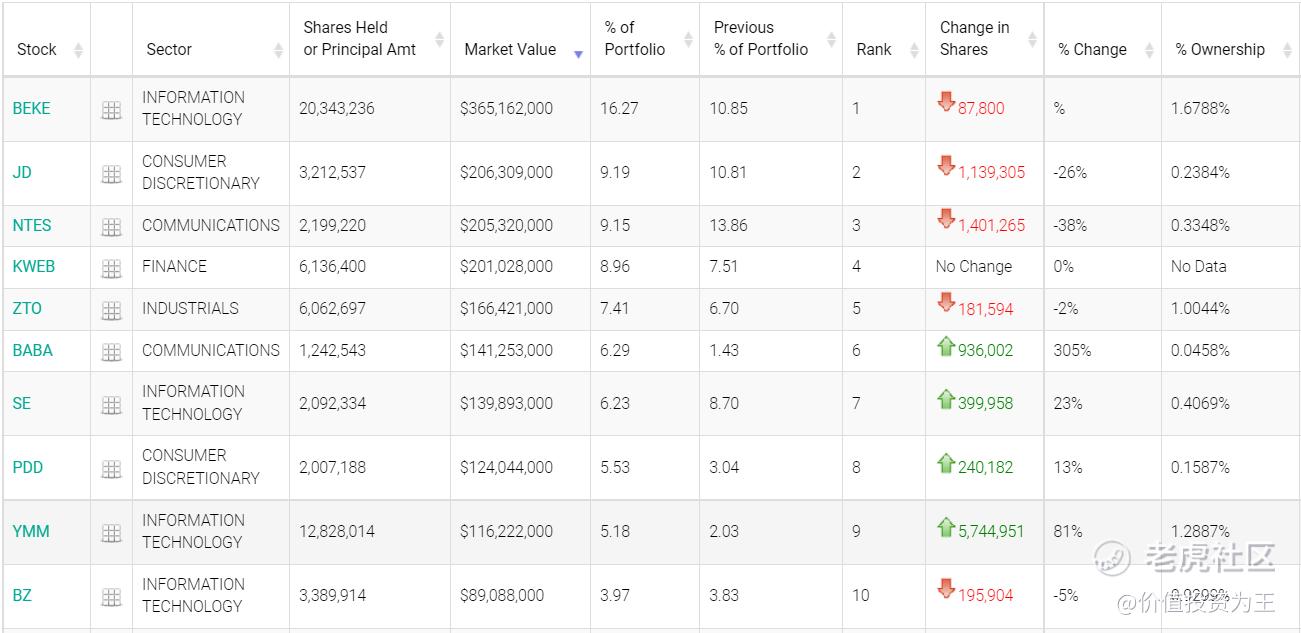
Task: Sort by Shares Held or Principal Amt
Action: pos(439,39)
